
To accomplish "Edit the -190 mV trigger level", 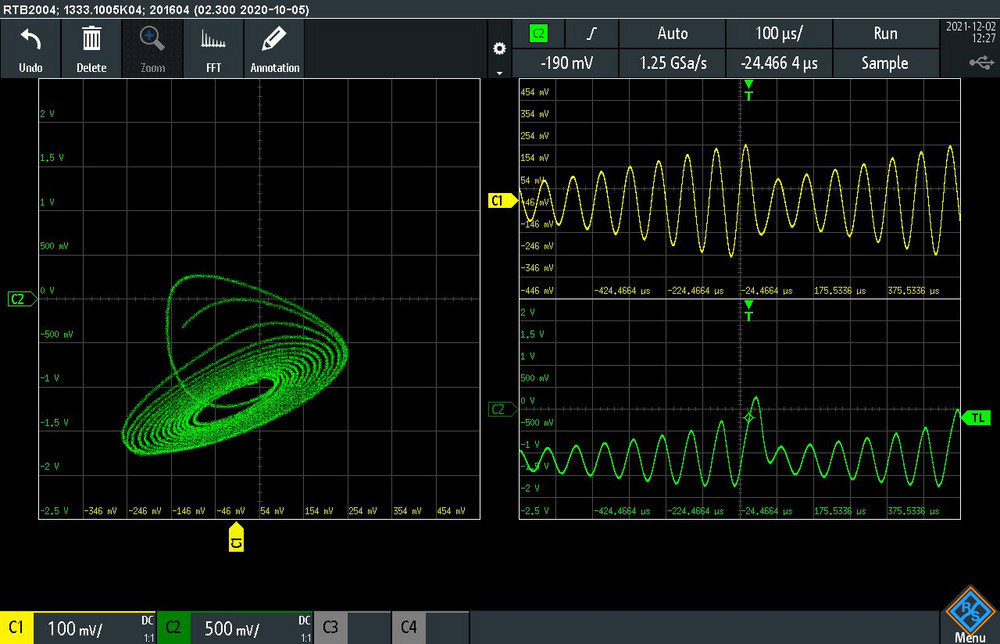I will [x=566, y=63].
